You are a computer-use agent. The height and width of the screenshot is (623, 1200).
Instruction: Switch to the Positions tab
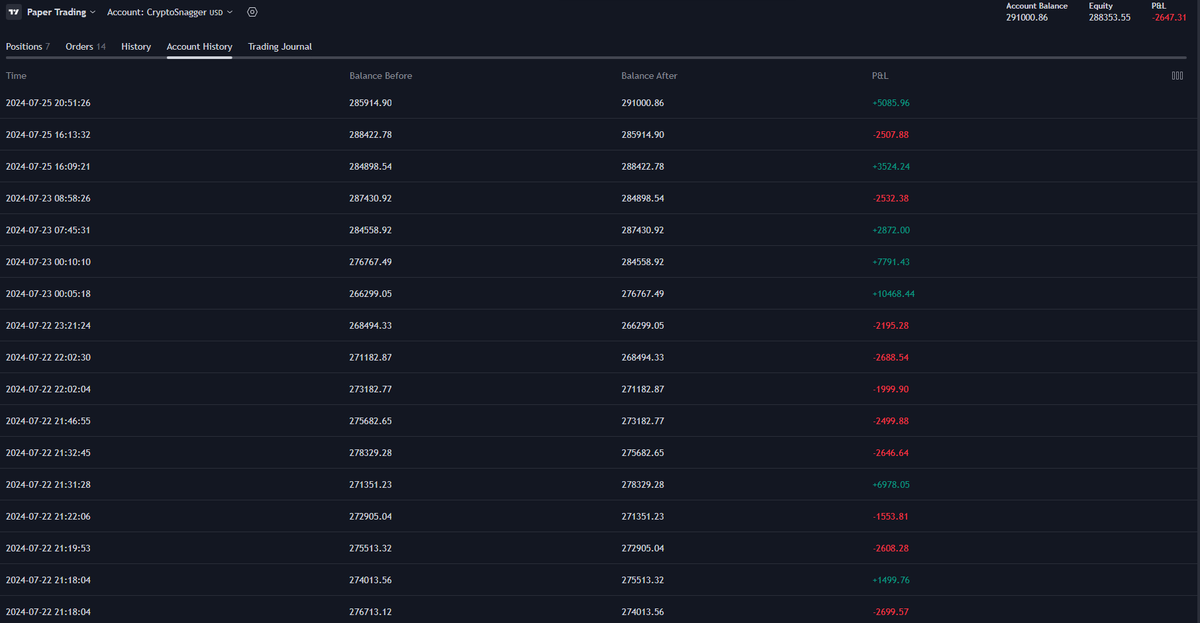(x=27, y=46)
